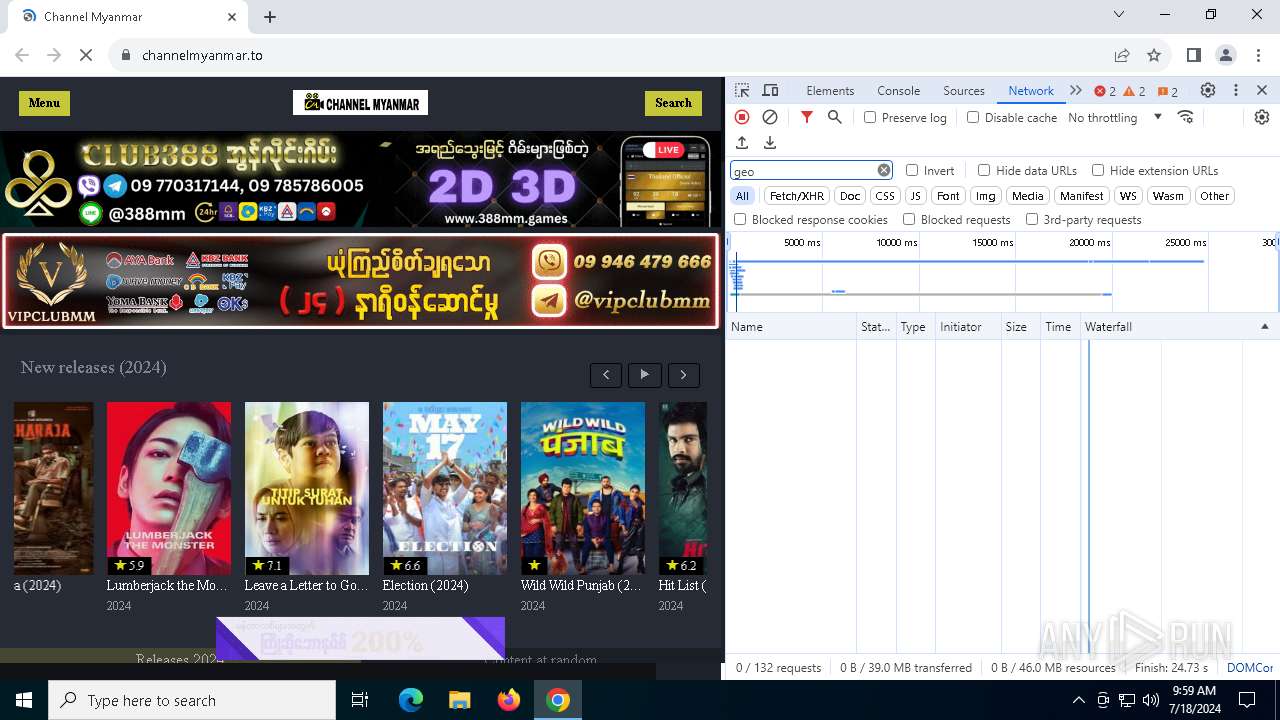Show the DevTools warning count badge
This screenshot has width=1280, height=720.
(x=1135, y=91)
